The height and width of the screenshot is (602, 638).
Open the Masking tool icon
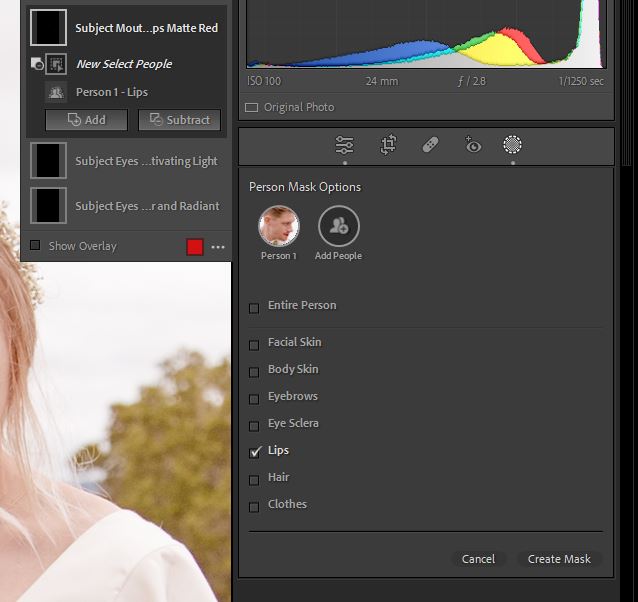(x=513, y=145)
